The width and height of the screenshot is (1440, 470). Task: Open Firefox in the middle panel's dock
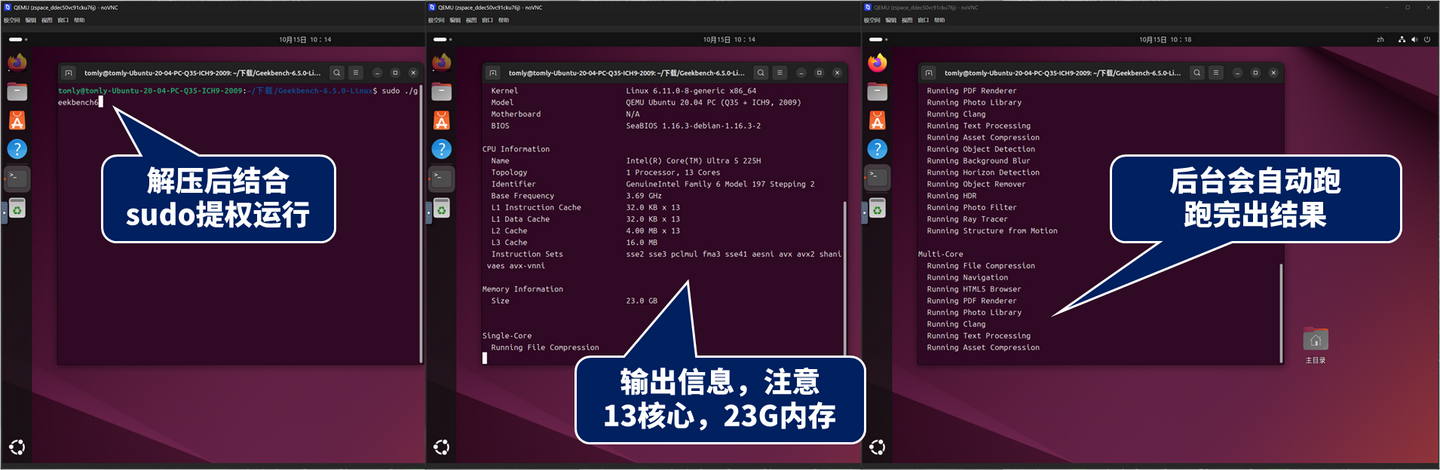tap(441, 62)
